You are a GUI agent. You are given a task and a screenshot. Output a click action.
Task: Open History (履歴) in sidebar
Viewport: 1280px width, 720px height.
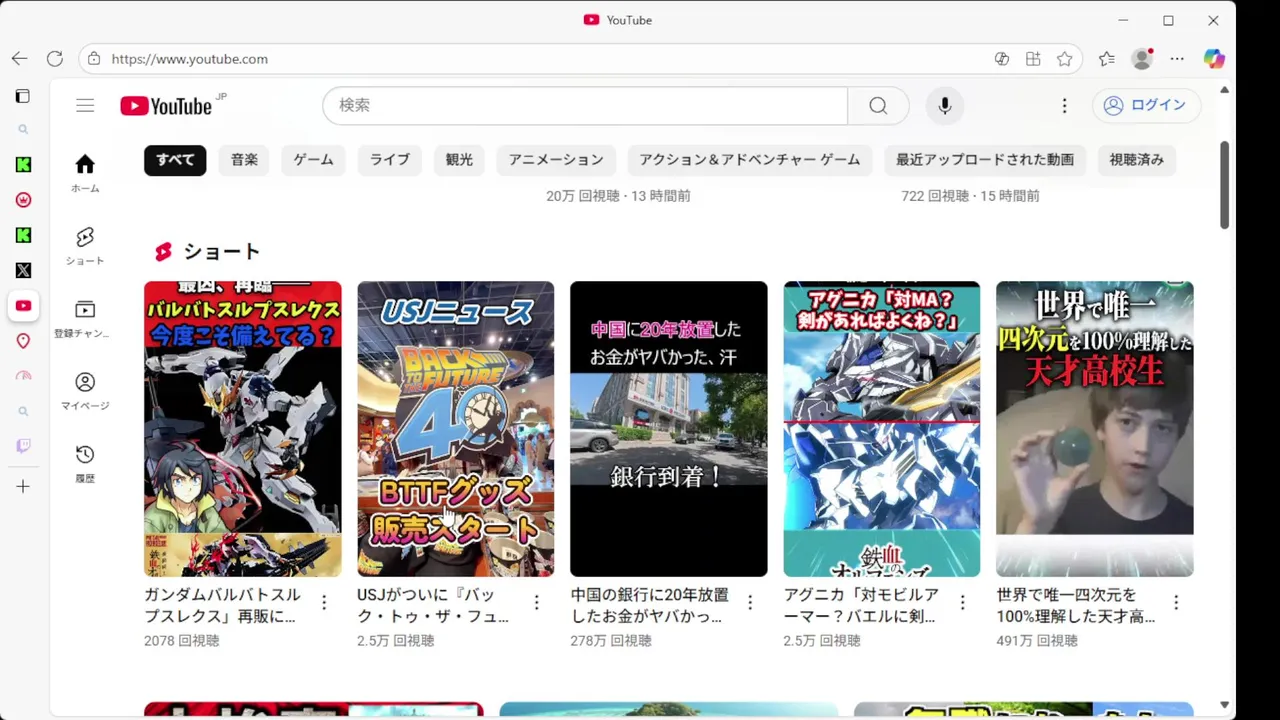(x=85, y=464)
